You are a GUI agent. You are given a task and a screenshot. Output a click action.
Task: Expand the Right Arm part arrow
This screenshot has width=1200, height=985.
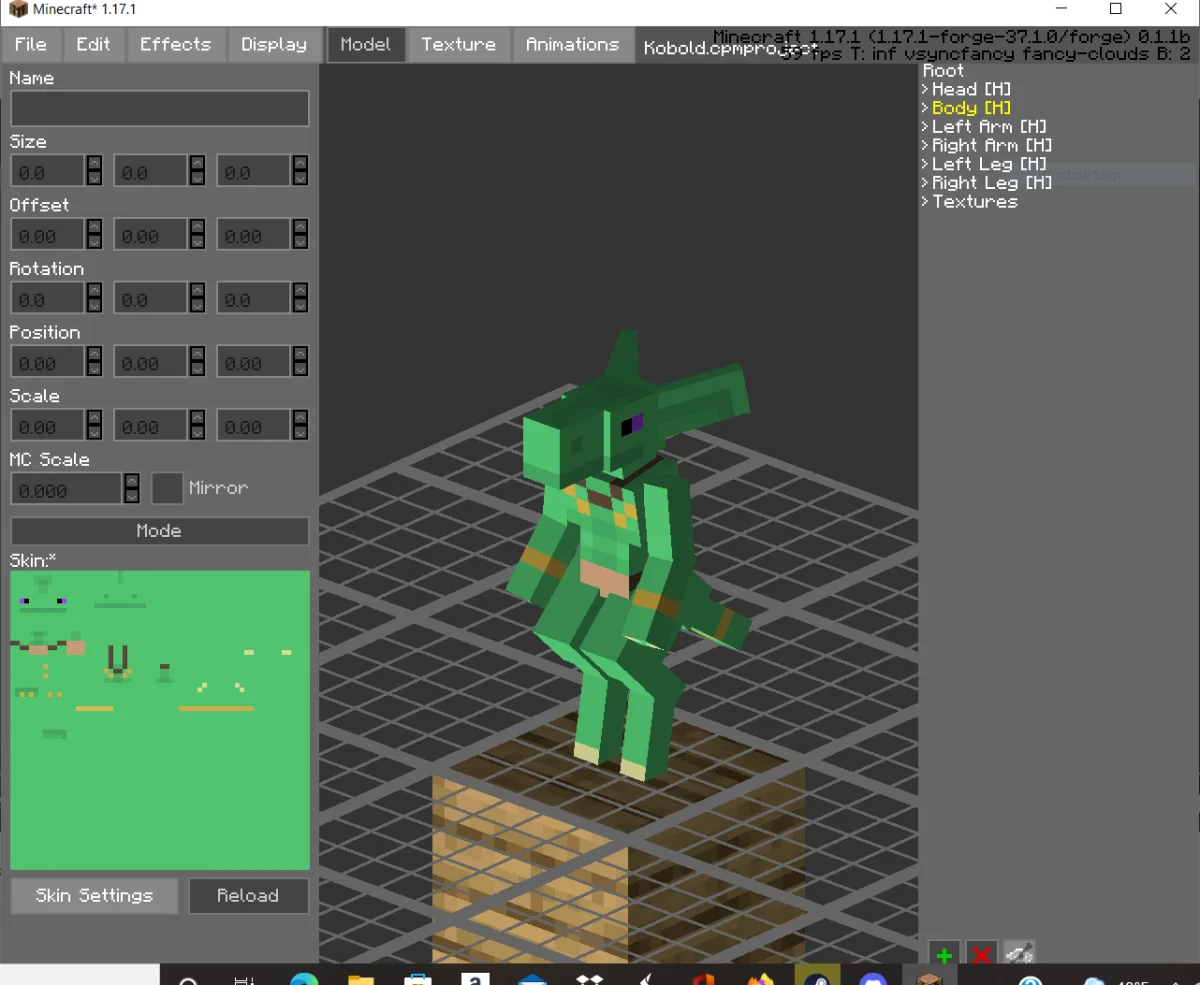[925, 146]
